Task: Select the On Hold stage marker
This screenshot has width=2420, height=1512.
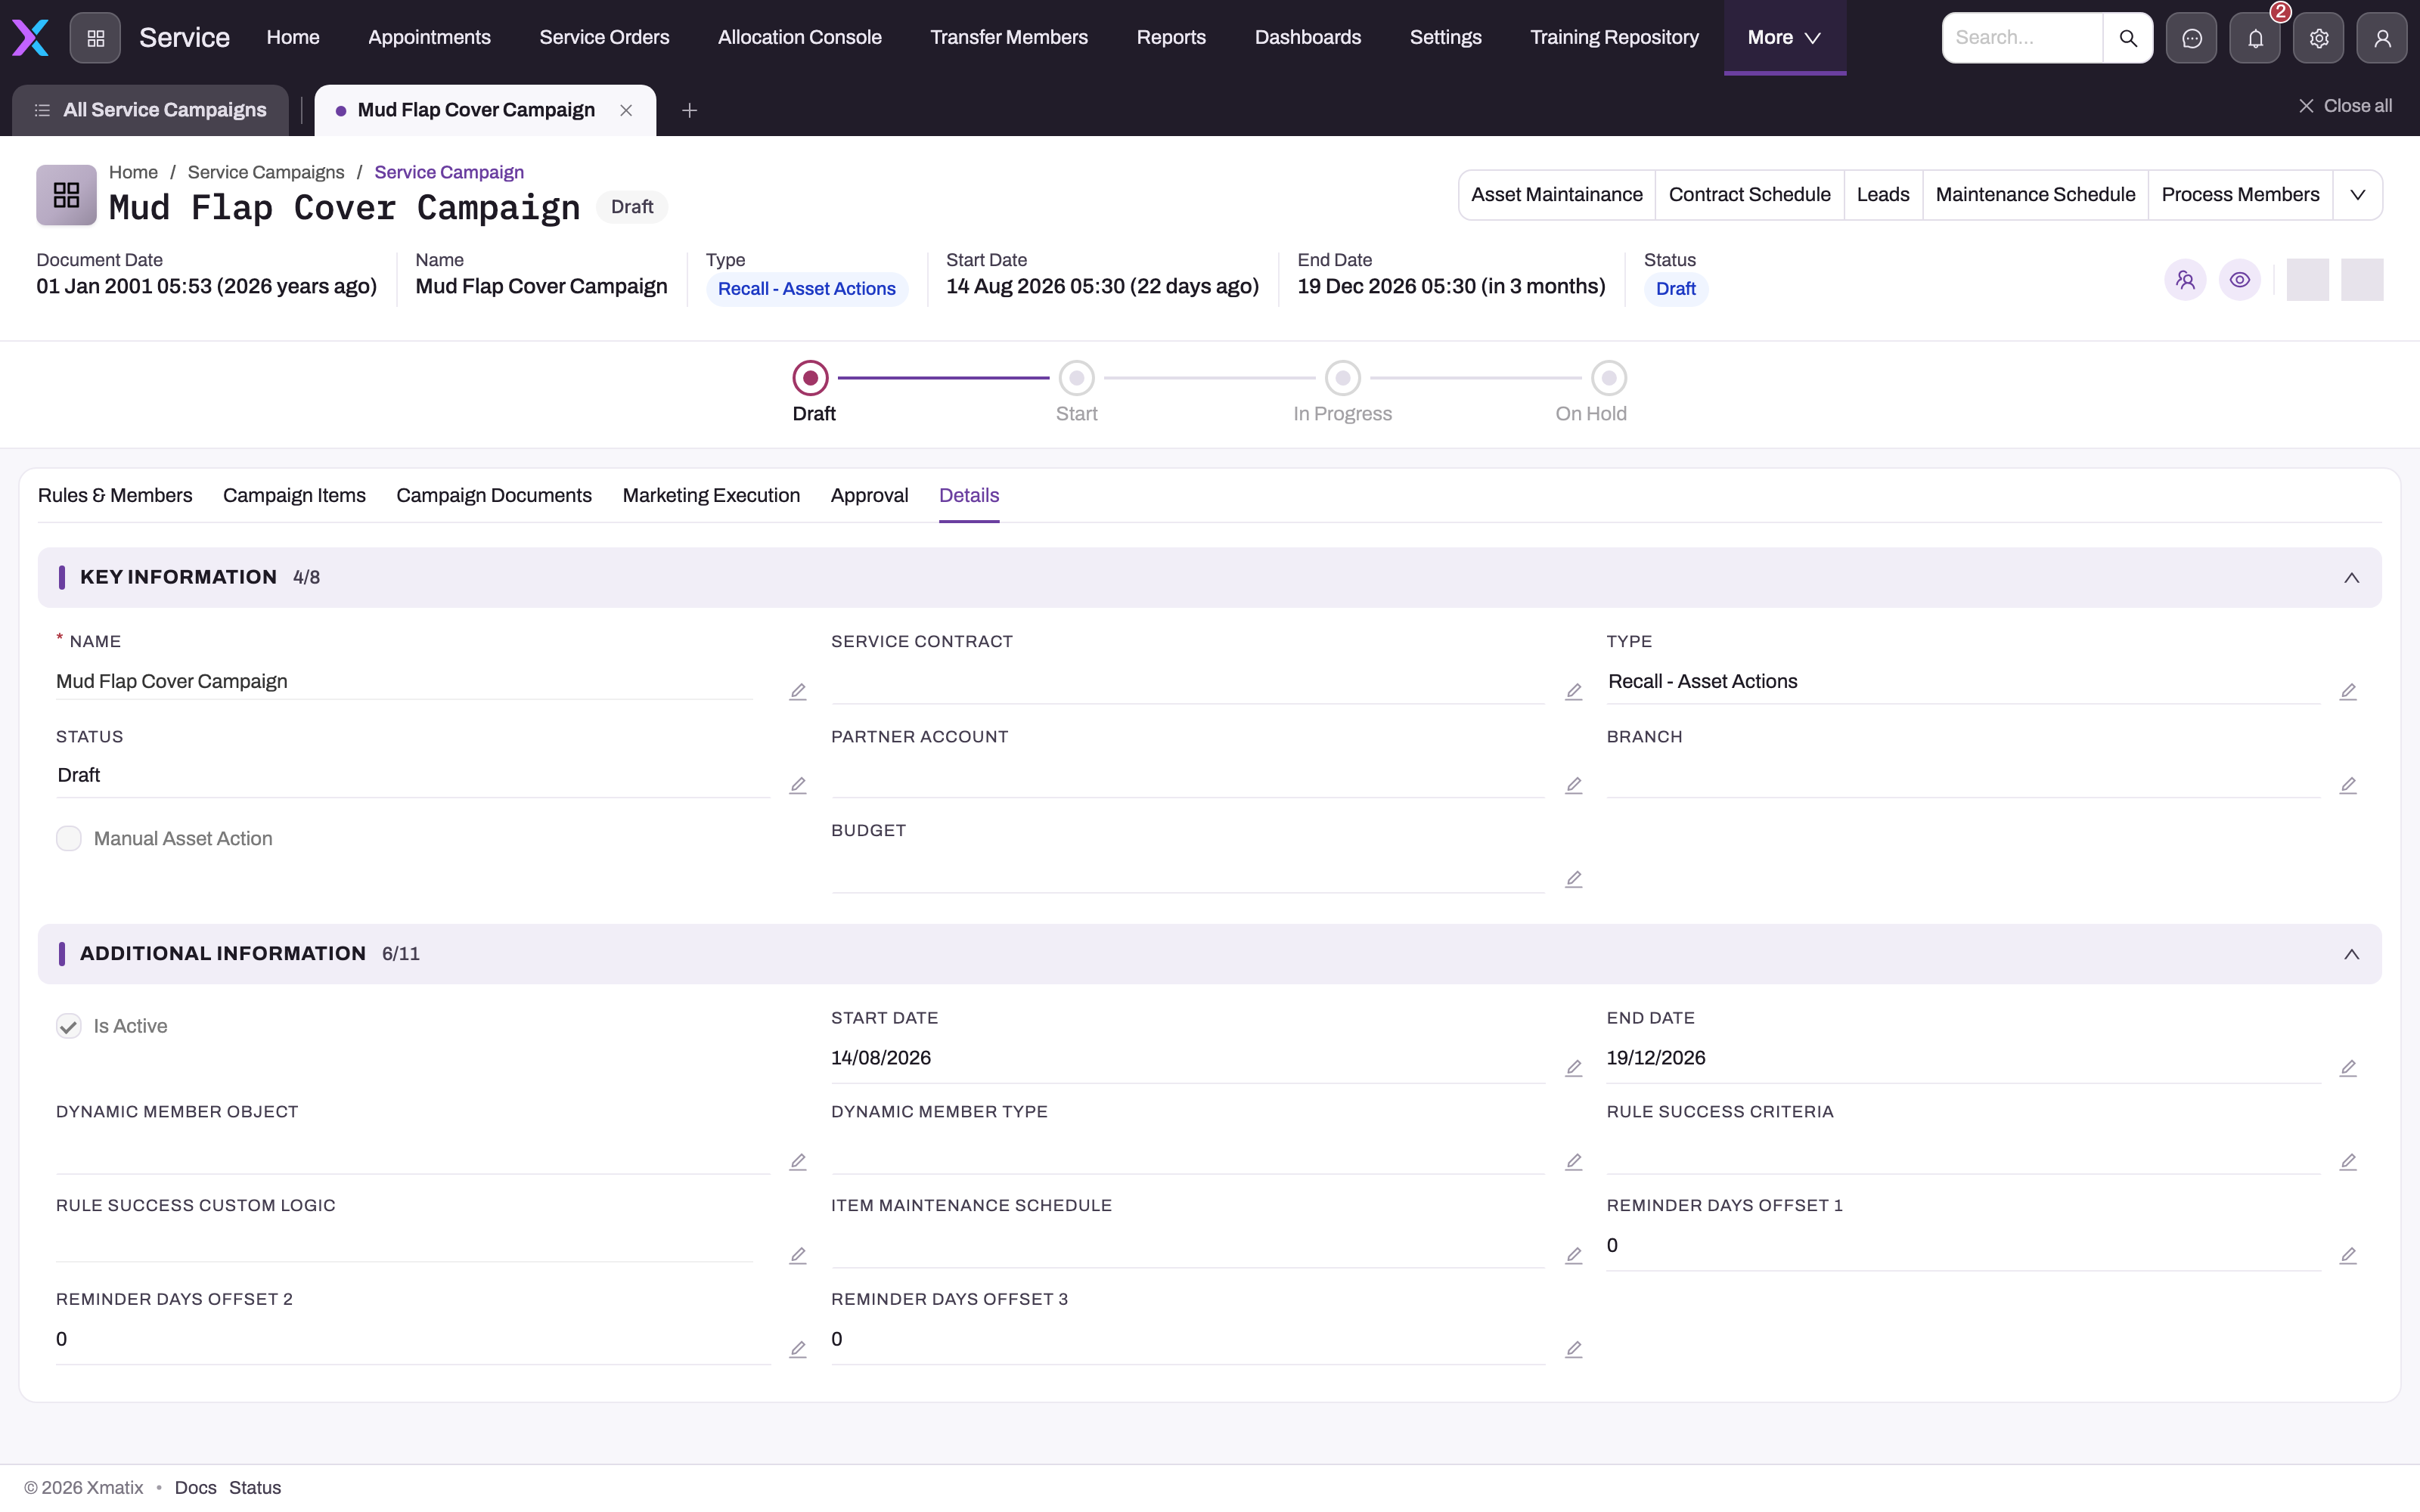Action: tap(1608, 378)
